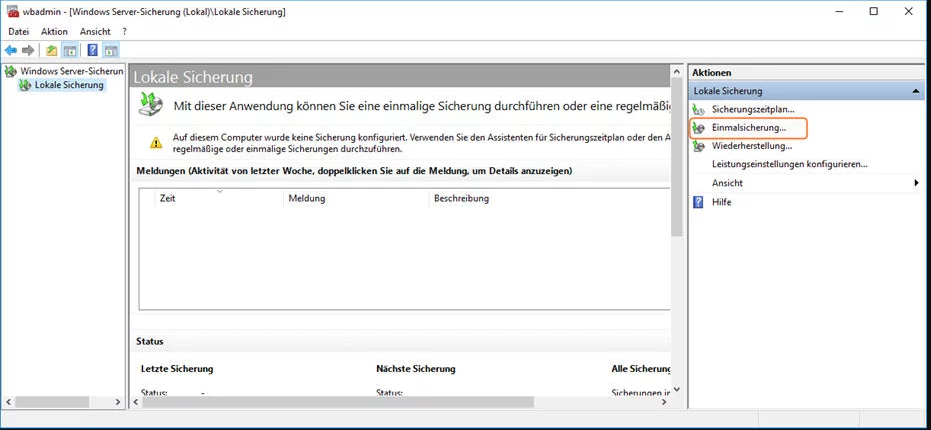
Task: Click the Letzte Sicherung heading
Action: click(x=177, y=369)
